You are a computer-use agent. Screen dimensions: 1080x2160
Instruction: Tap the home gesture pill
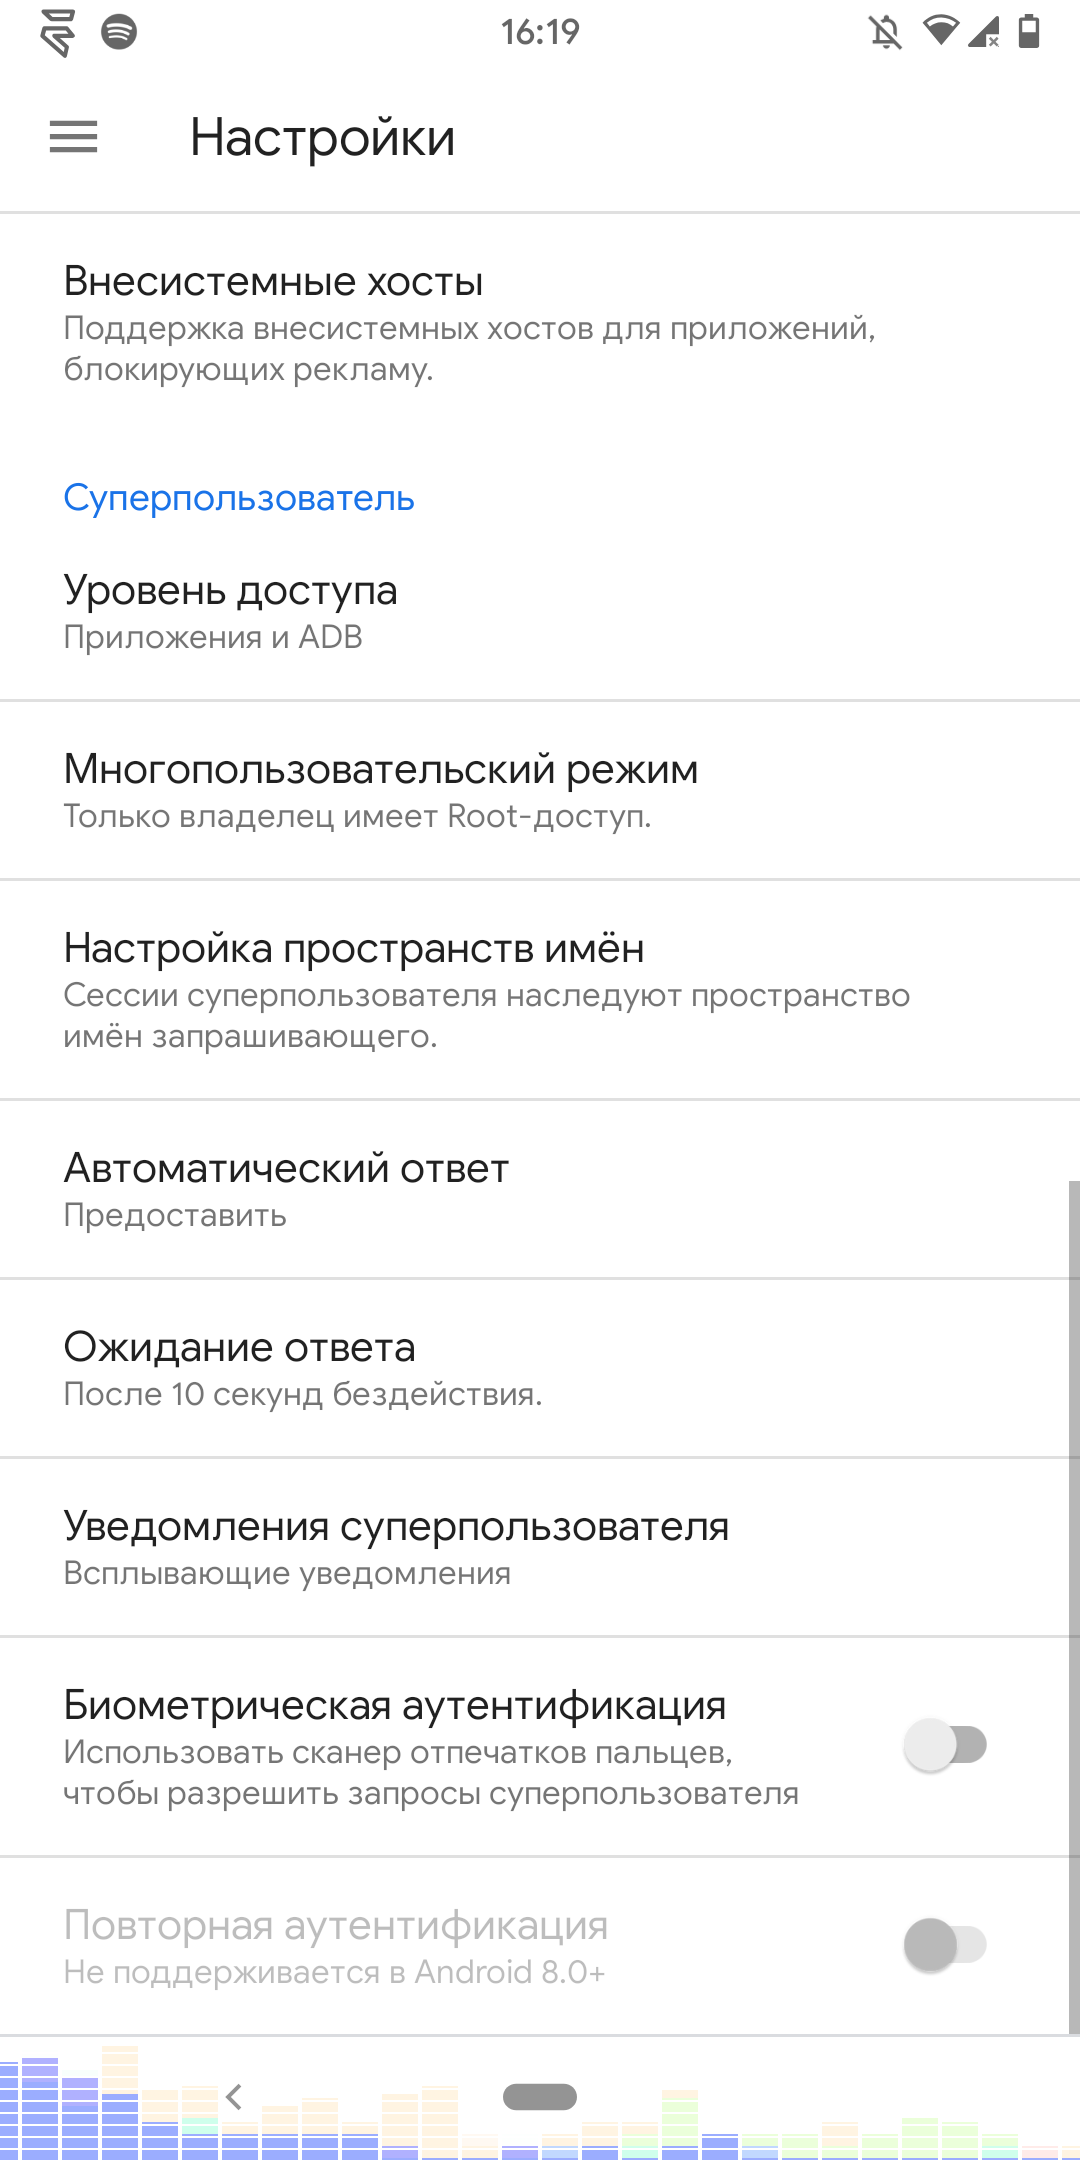(540, 2097)
